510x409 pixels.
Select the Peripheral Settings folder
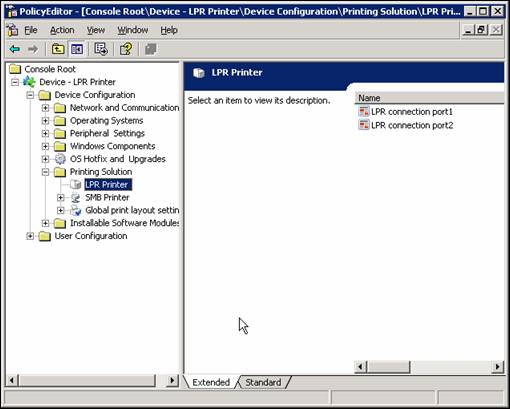click(107, 133)
